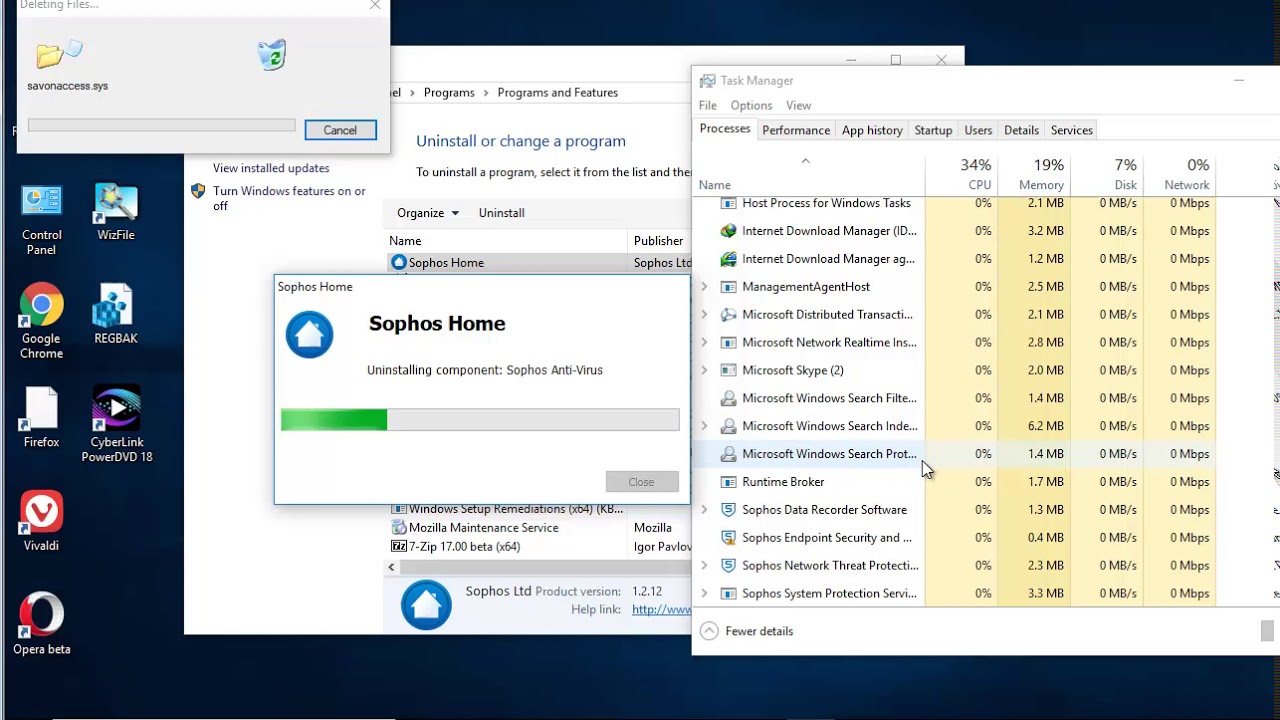Image resolution: width=1280 pixels, height=720 pixels.
Task: Expand Microsoft Distributed Transaction process group
Action: 704,315
